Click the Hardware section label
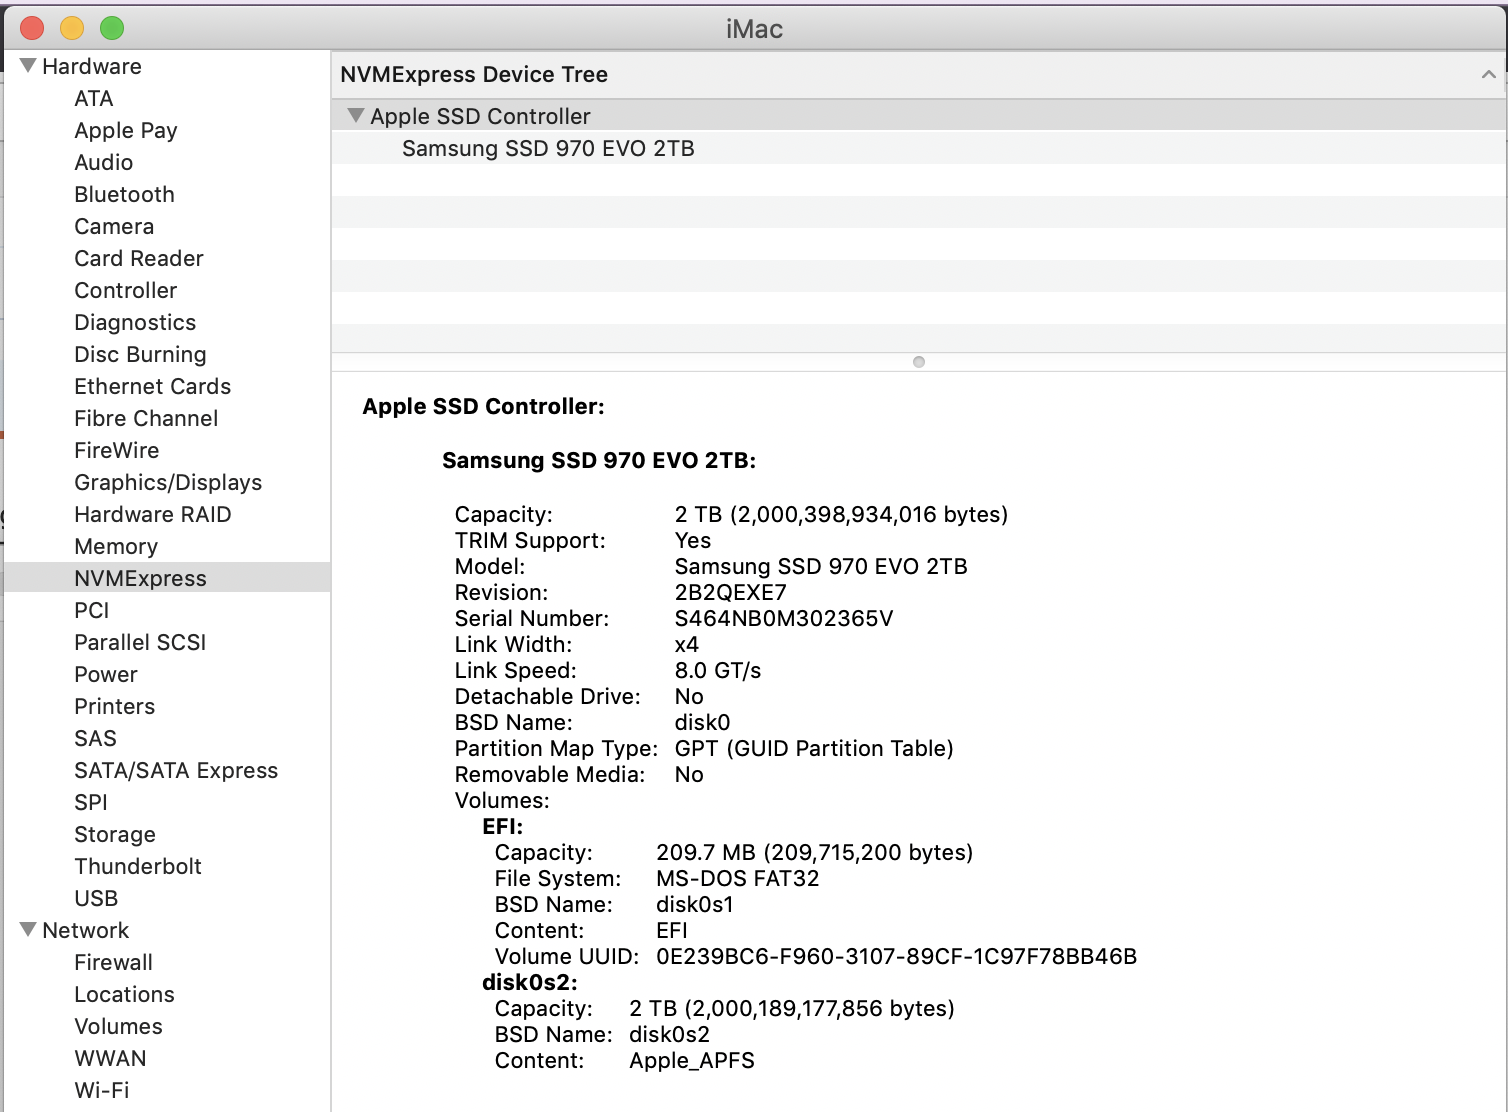 click(x=92, y=66)
